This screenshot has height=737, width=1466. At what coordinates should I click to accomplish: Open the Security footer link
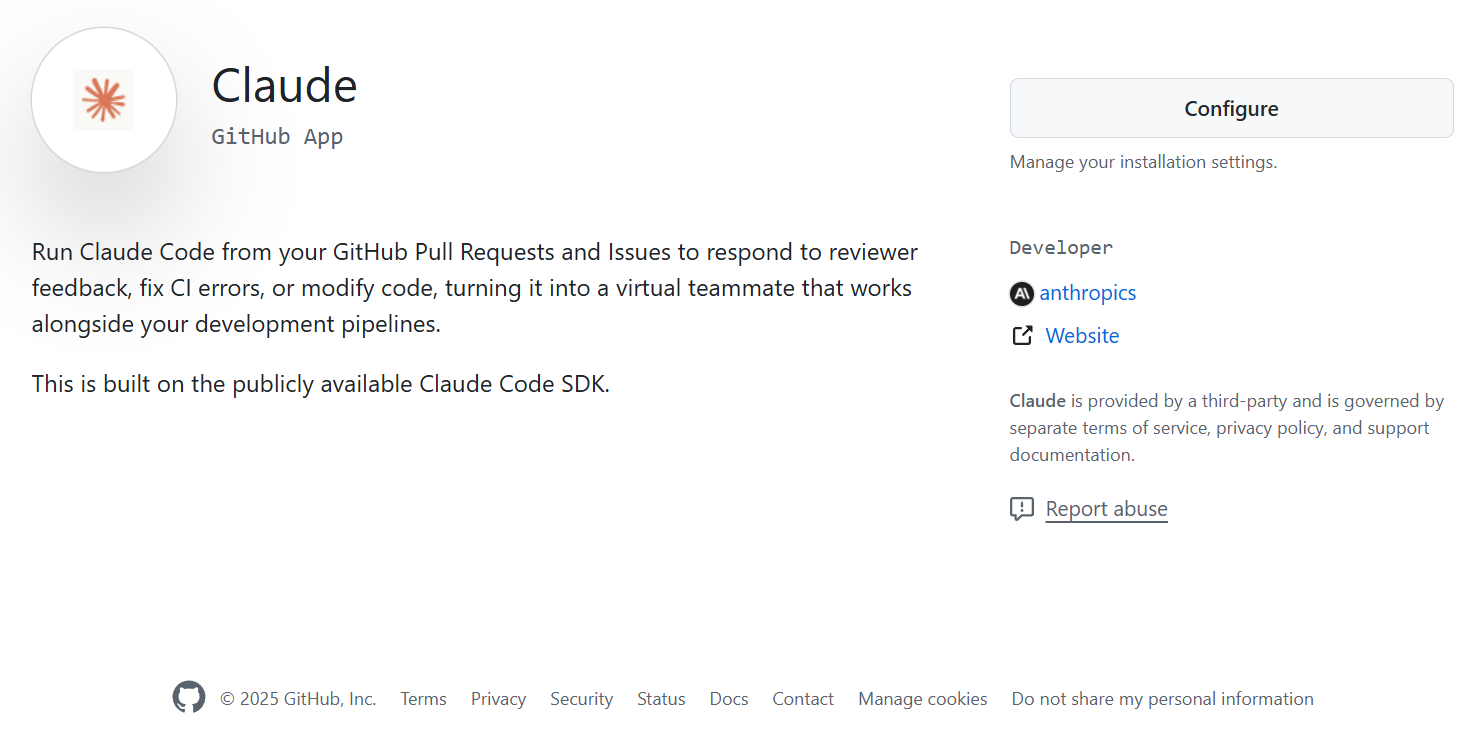tap(581, 699)
